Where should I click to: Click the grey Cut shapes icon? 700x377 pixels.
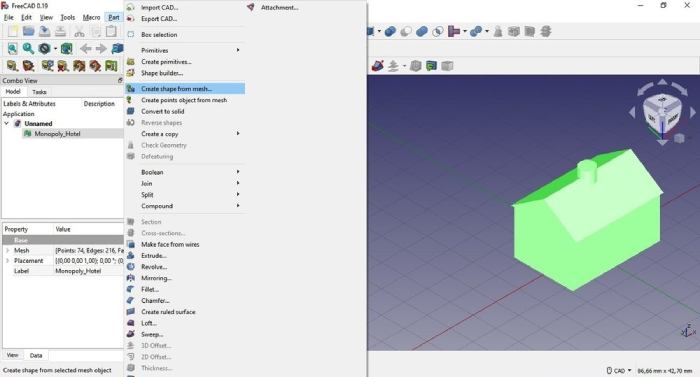406,31
